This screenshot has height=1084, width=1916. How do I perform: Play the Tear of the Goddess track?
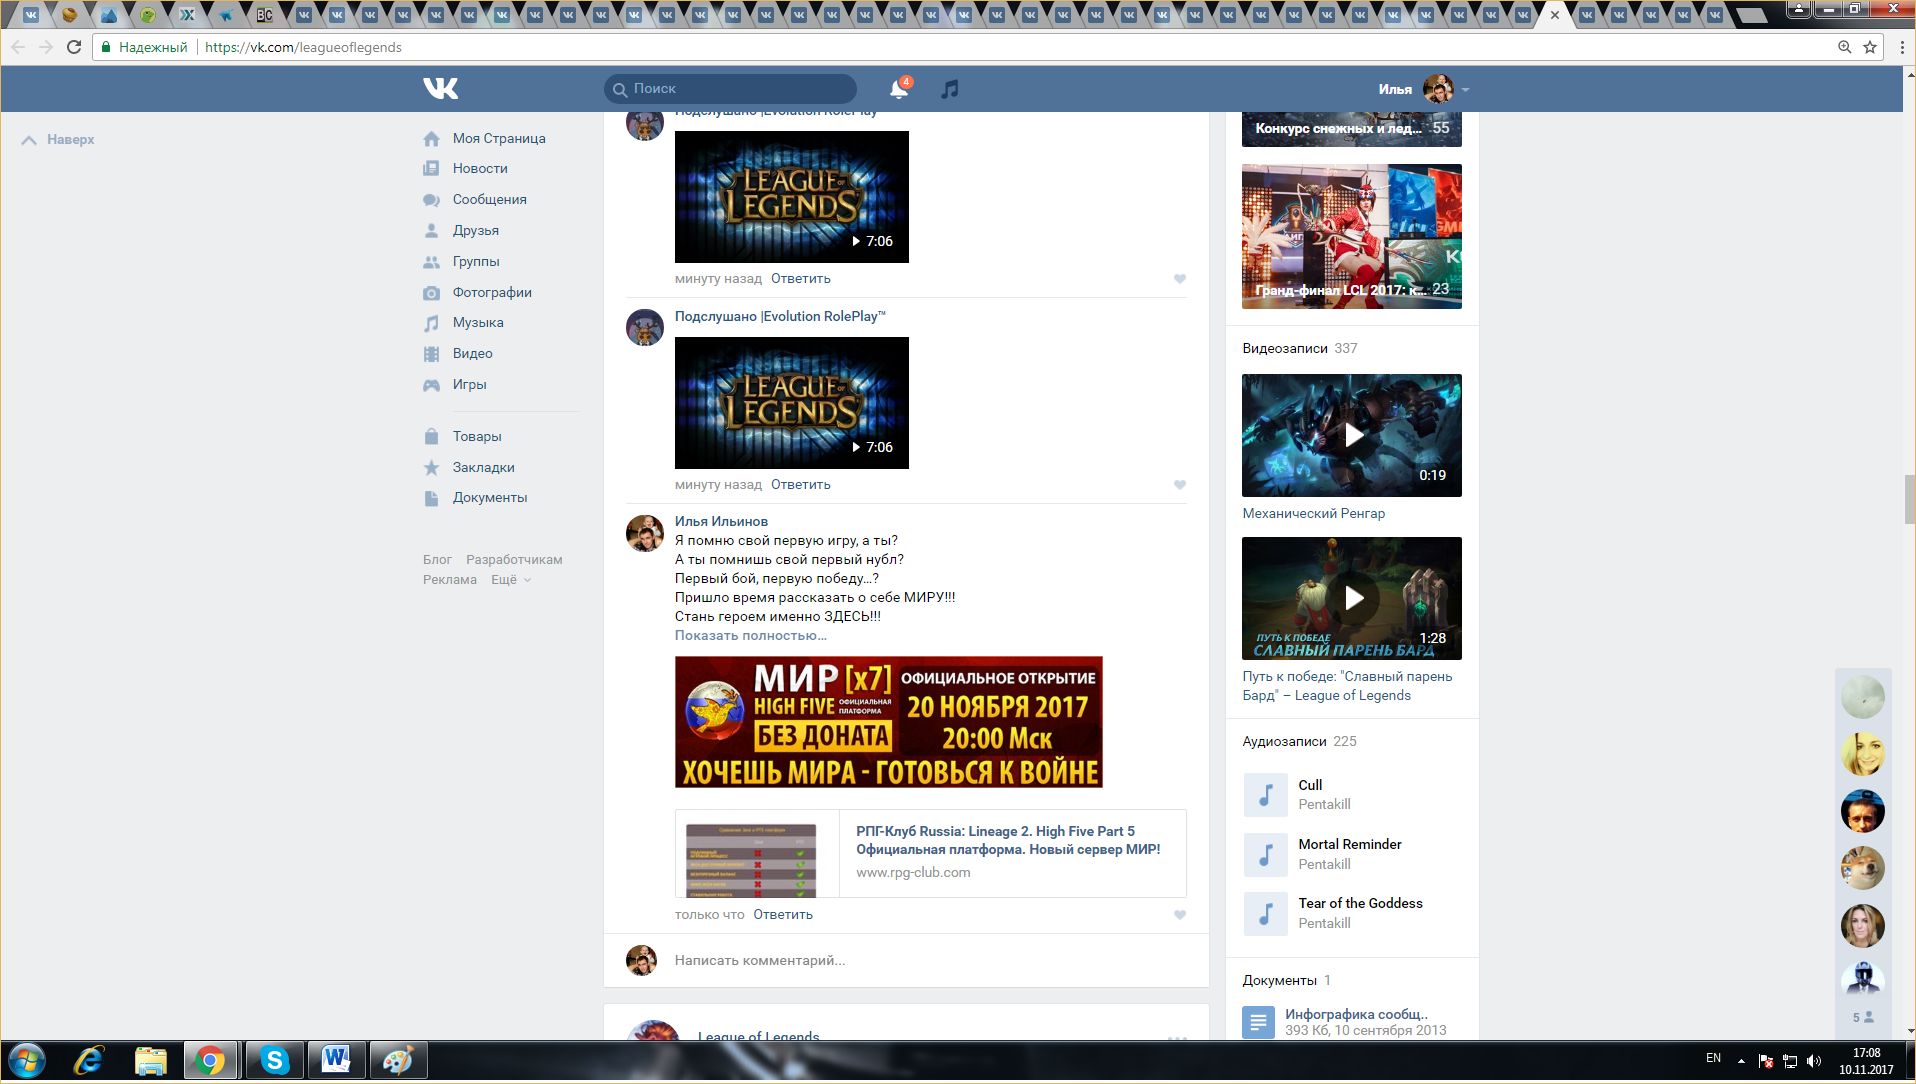[x=1265, y=913]
